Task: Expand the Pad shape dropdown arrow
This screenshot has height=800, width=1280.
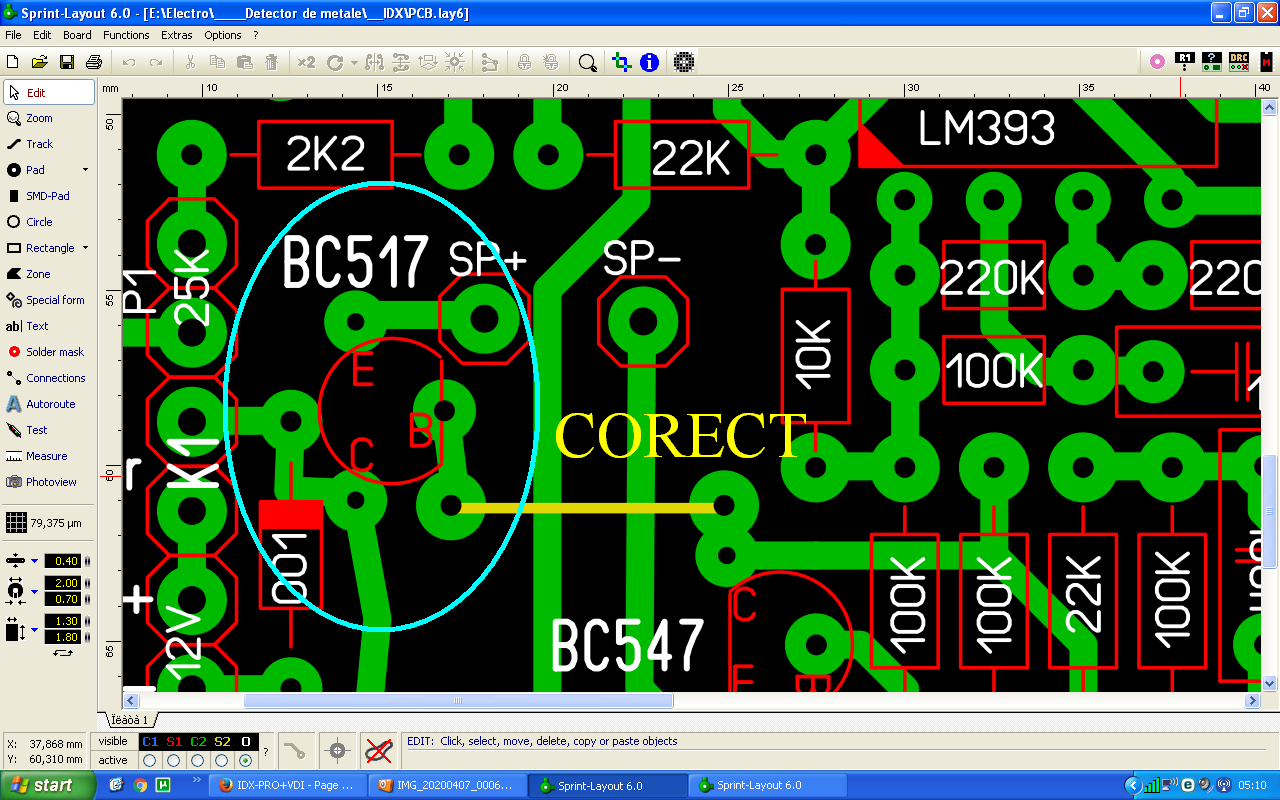Action: [85, 170]
